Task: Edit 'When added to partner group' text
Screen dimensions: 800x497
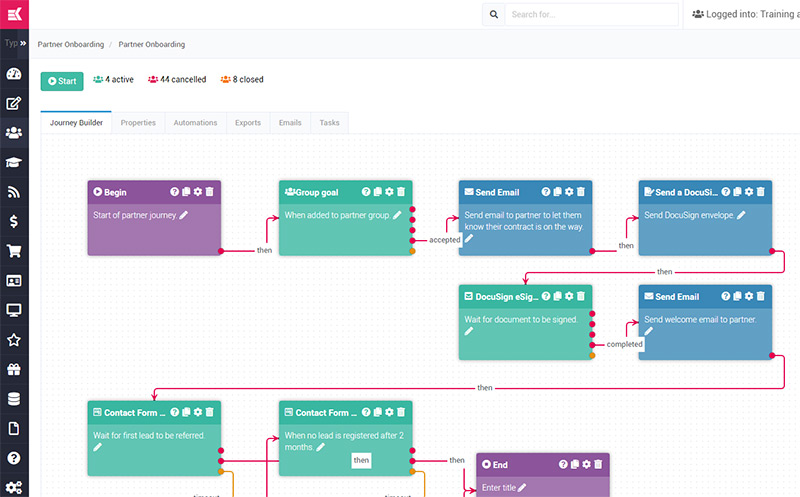Action: coord(397,215)
